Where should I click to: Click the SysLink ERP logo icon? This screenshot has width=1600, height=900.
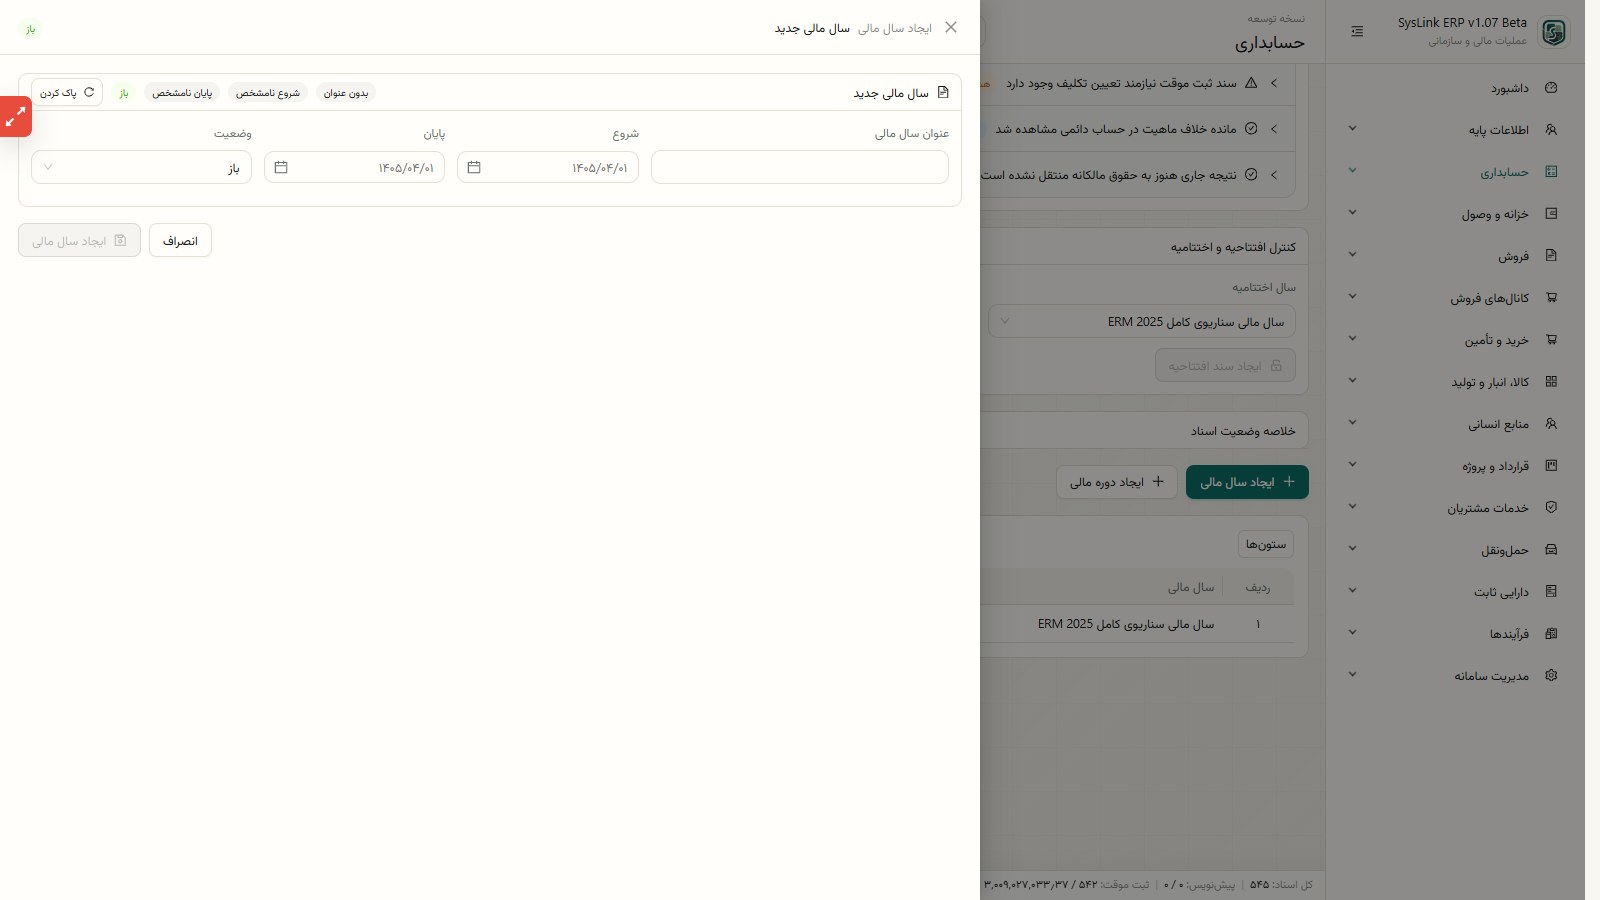[1553, 32]
